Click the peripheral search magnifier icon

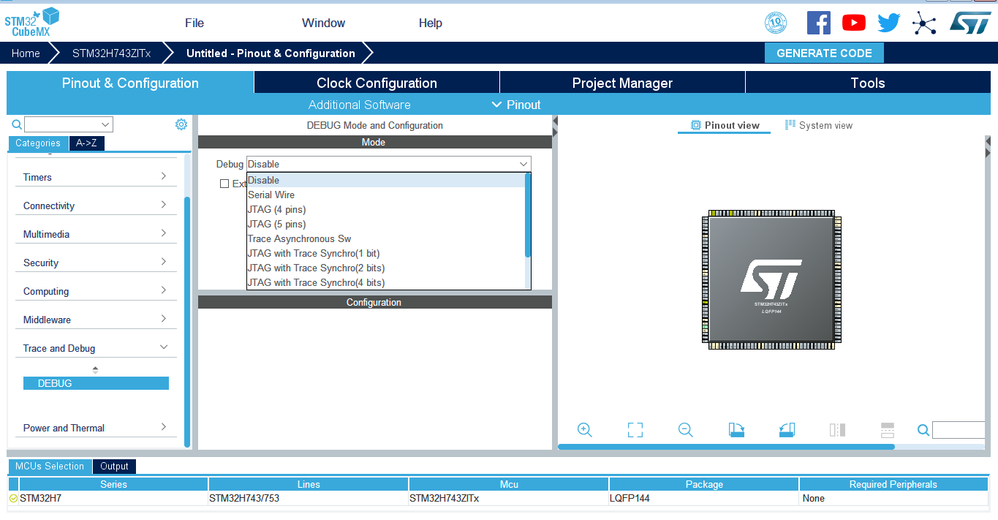[17, 124]
